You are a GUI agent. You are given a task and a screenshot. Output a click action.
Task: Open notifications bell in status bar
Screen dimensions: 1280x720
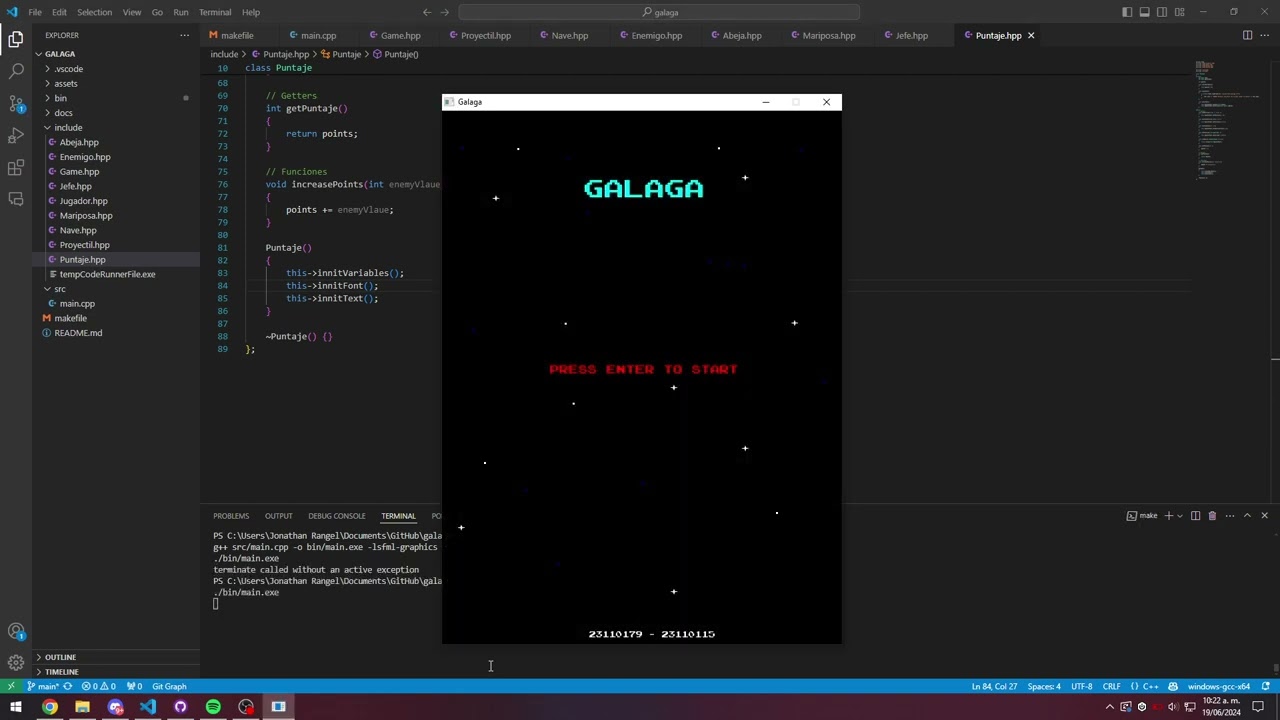point(1265,686)
